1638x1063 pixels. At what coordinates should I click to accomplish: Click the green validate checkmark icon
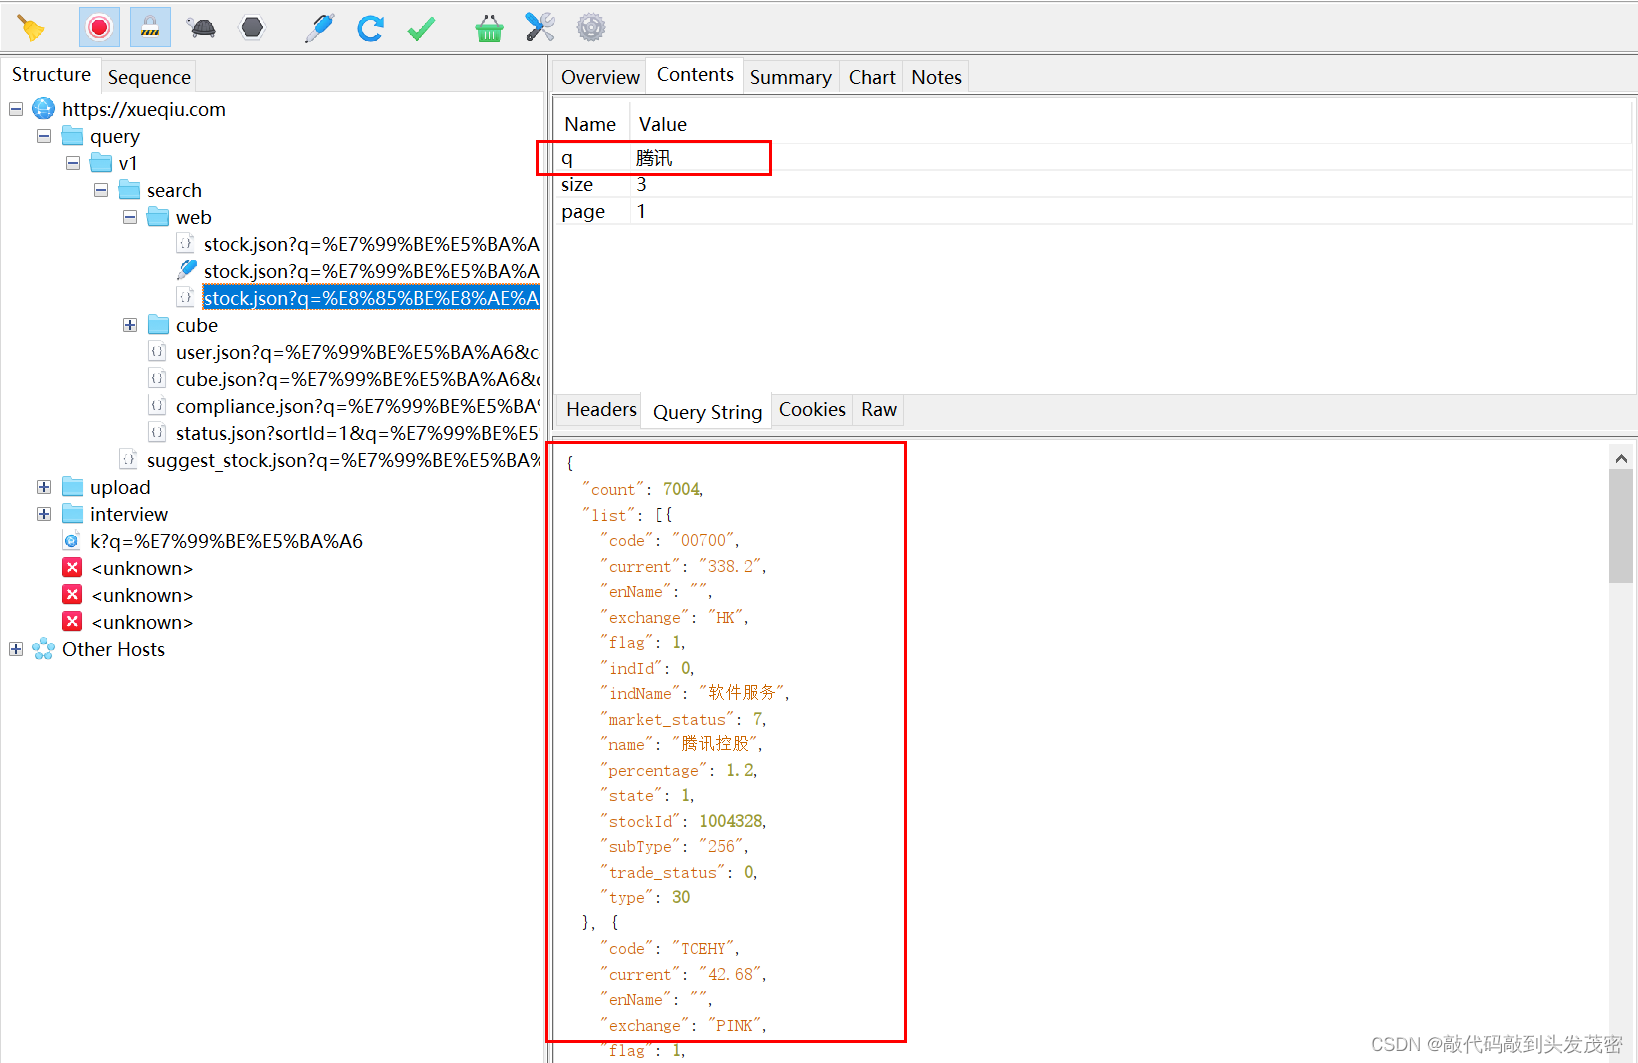[421, 29]
